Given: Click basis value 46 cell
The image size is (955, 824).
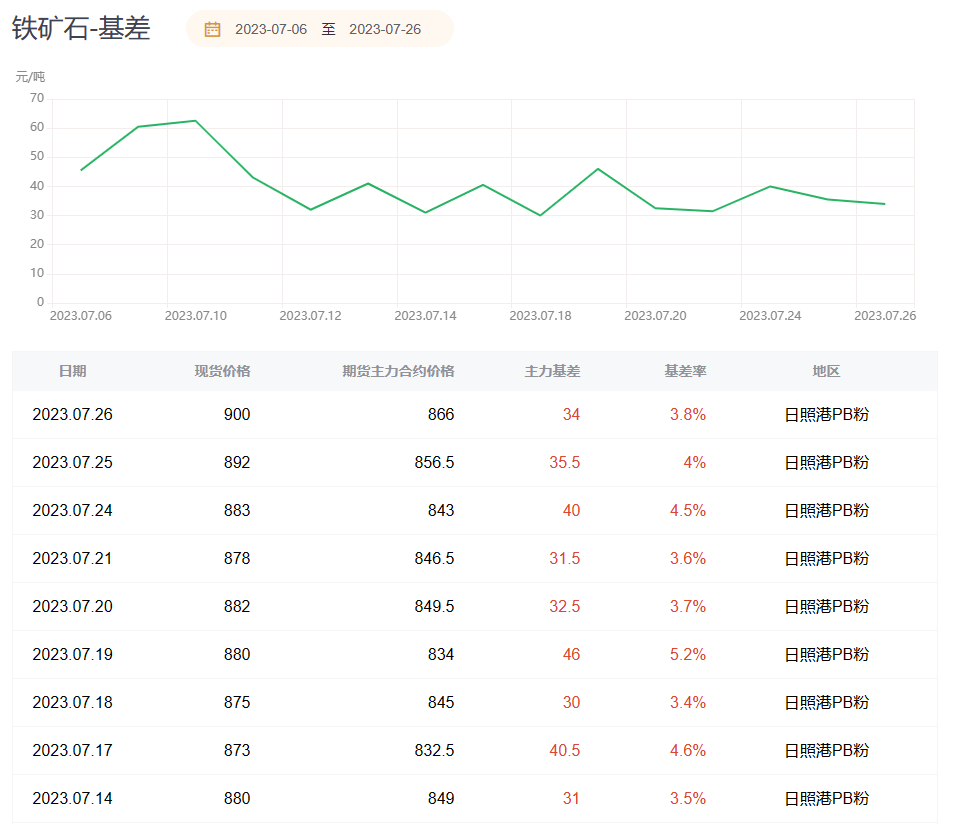Looking at the screenshot, I should [x=571, y=655].
